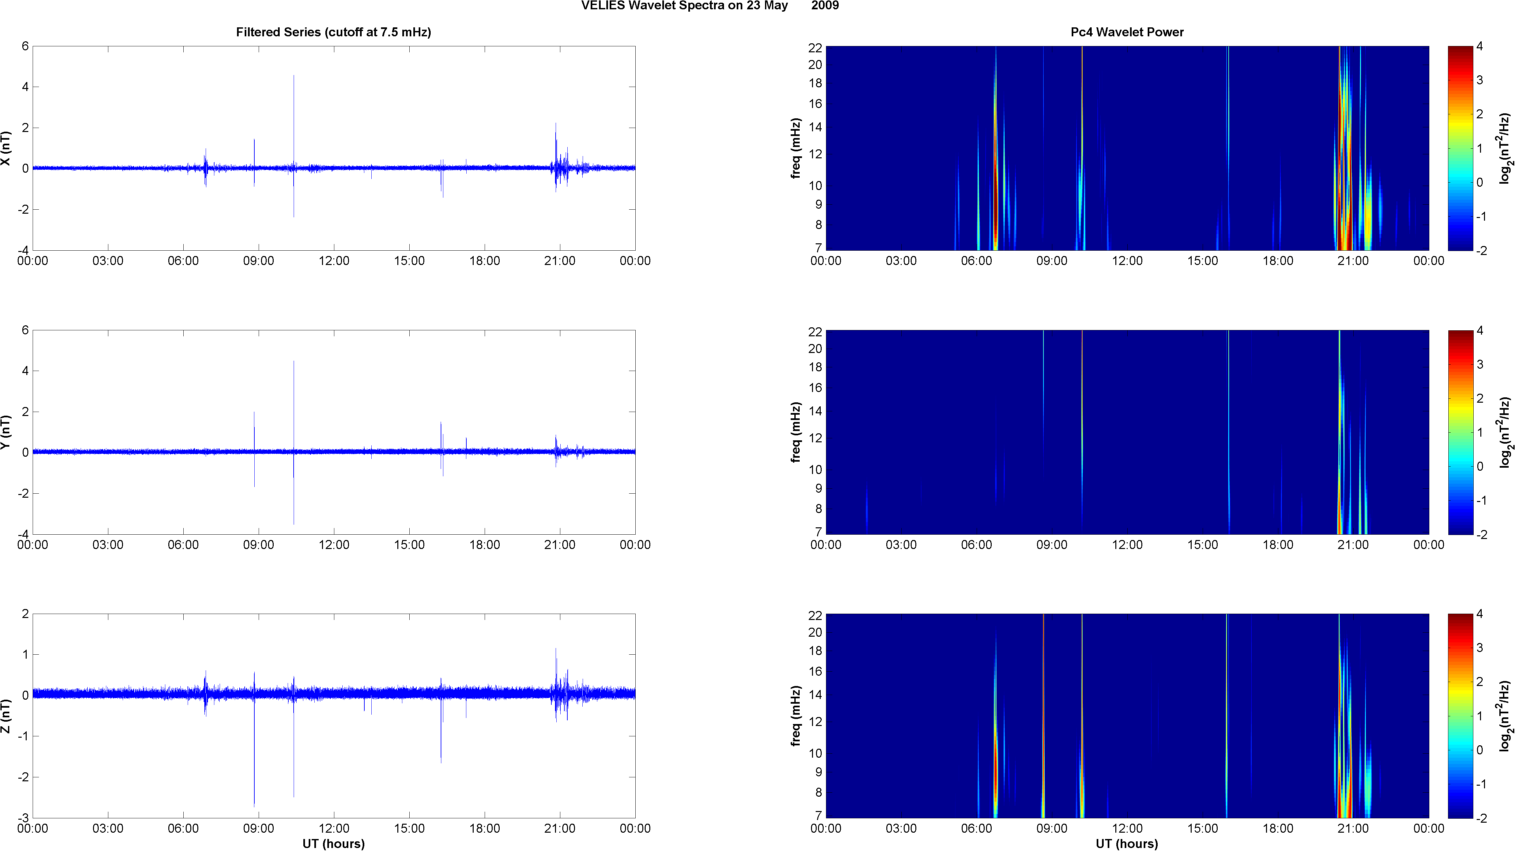This screenshot has height=851, width=1515.
Task: Select the Y (nT) axis label
Action: (x=6, y=432)
